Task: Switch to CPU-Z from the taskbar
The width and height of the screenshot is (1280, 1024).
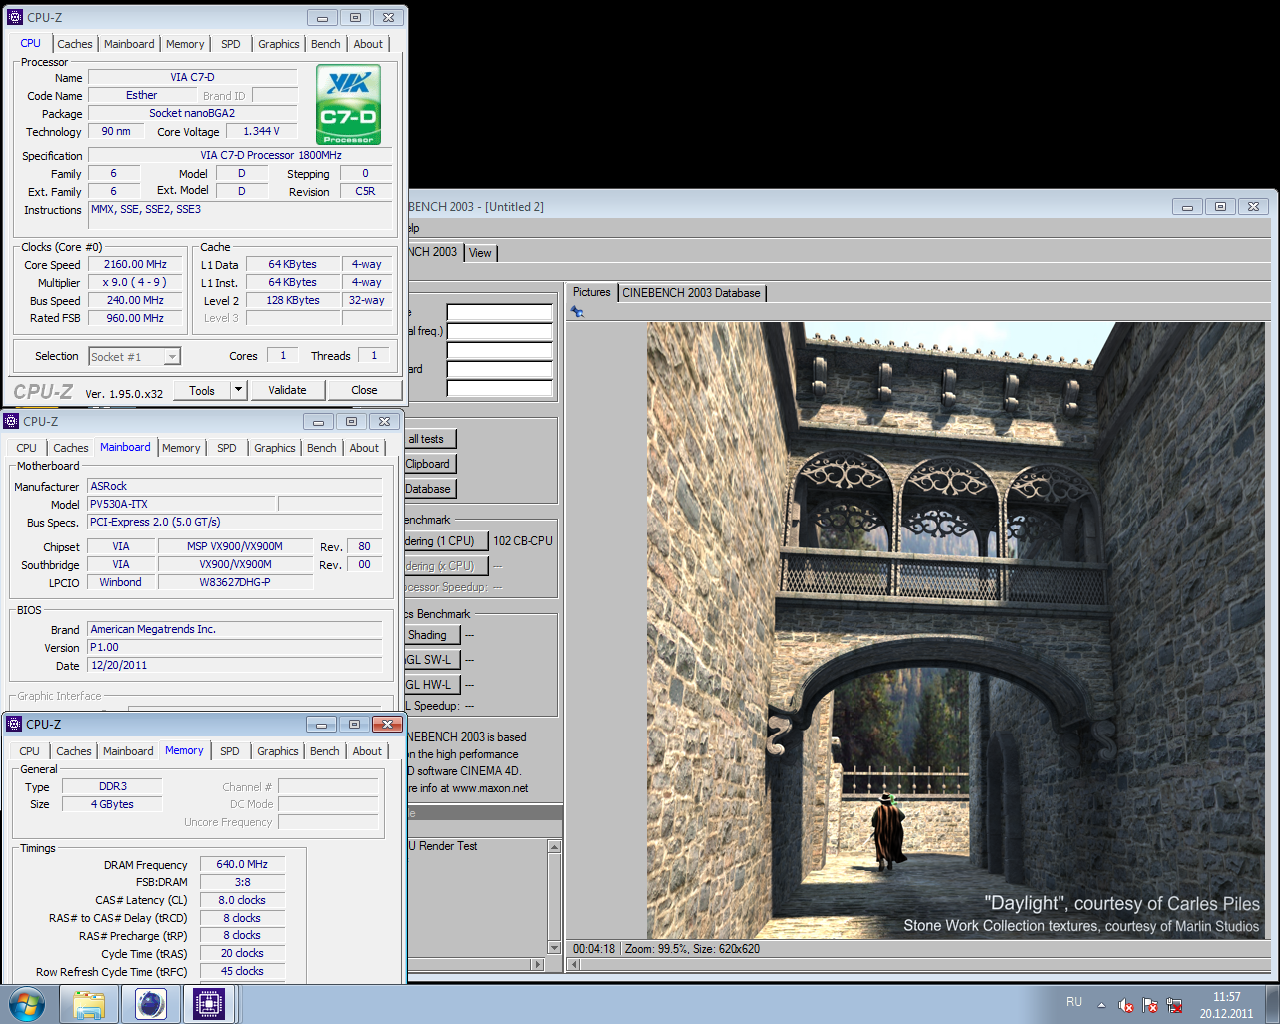Action: 209,1004
